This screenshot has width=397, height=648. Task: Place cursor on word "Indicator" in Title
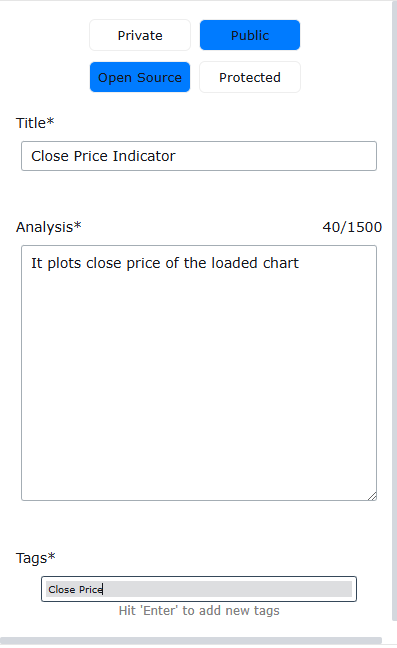pos(144,156)
